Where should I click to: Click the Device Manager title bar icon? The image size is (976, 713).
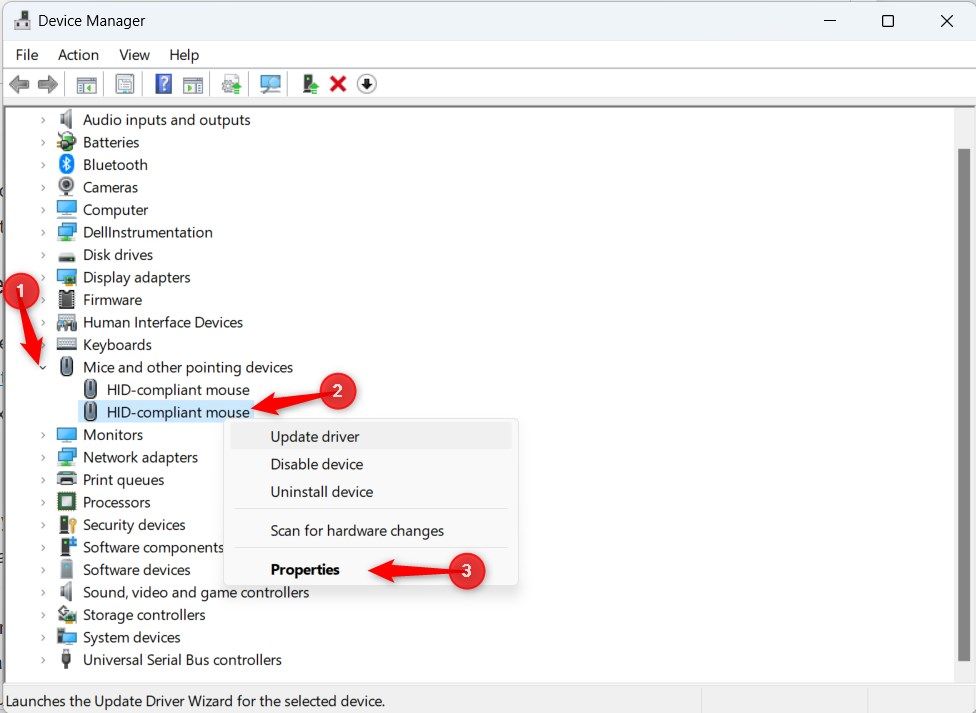tap(22, 19)
